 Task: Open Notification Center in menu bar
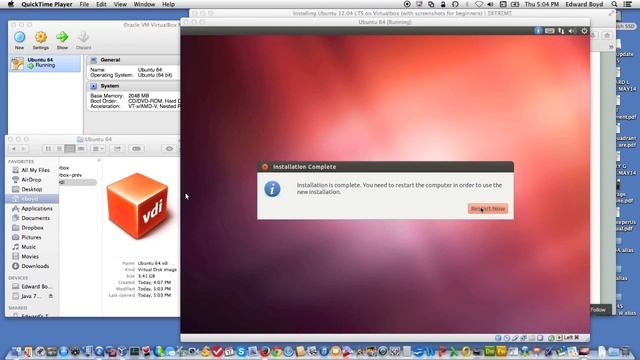(x=628, y=4)
